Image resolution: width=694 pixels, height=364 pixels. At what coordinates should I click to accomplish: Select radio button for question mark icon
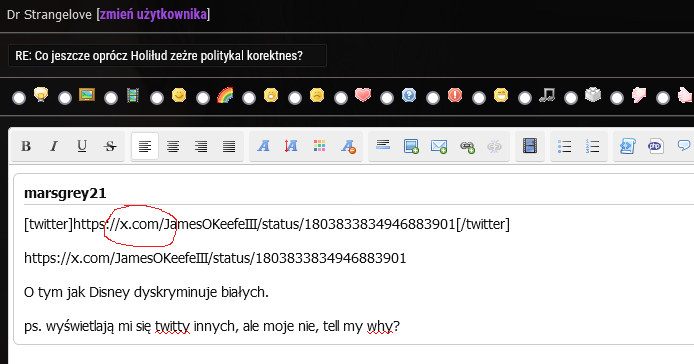(387, 98)
